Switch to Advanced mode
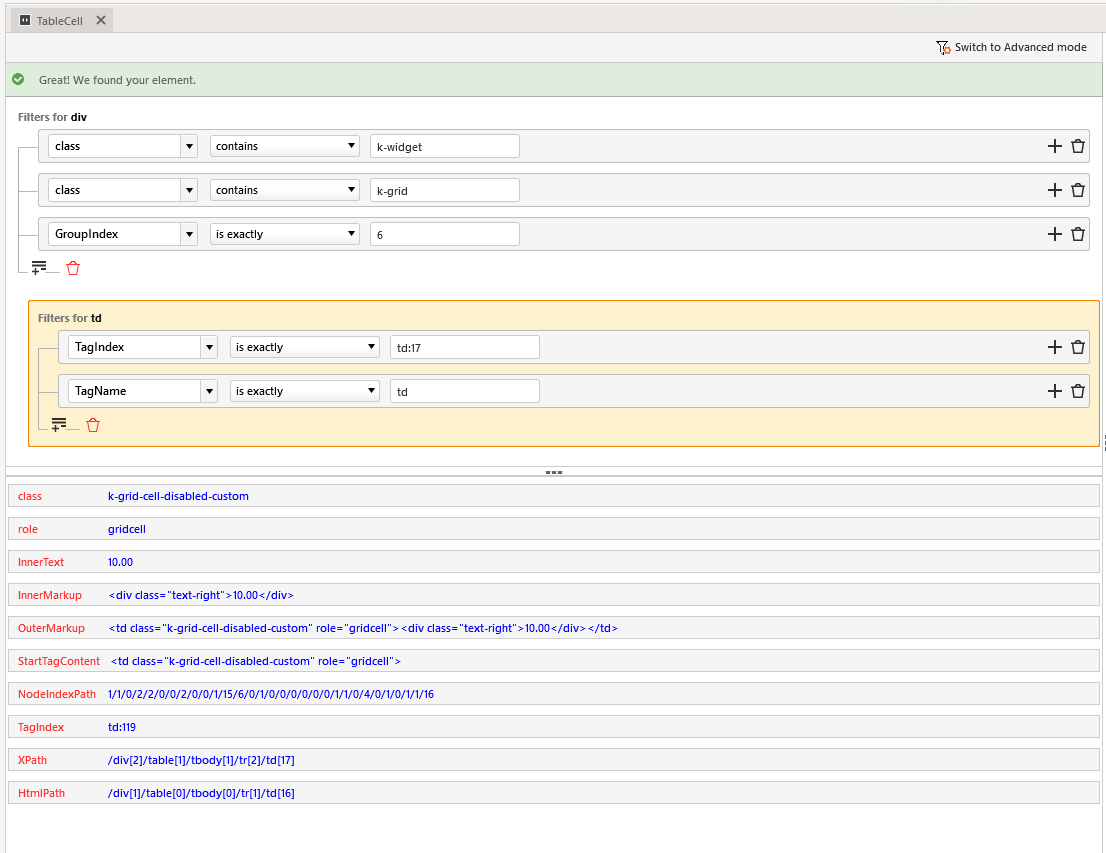Screen dimensions: 1106x853 [1011, 47]
